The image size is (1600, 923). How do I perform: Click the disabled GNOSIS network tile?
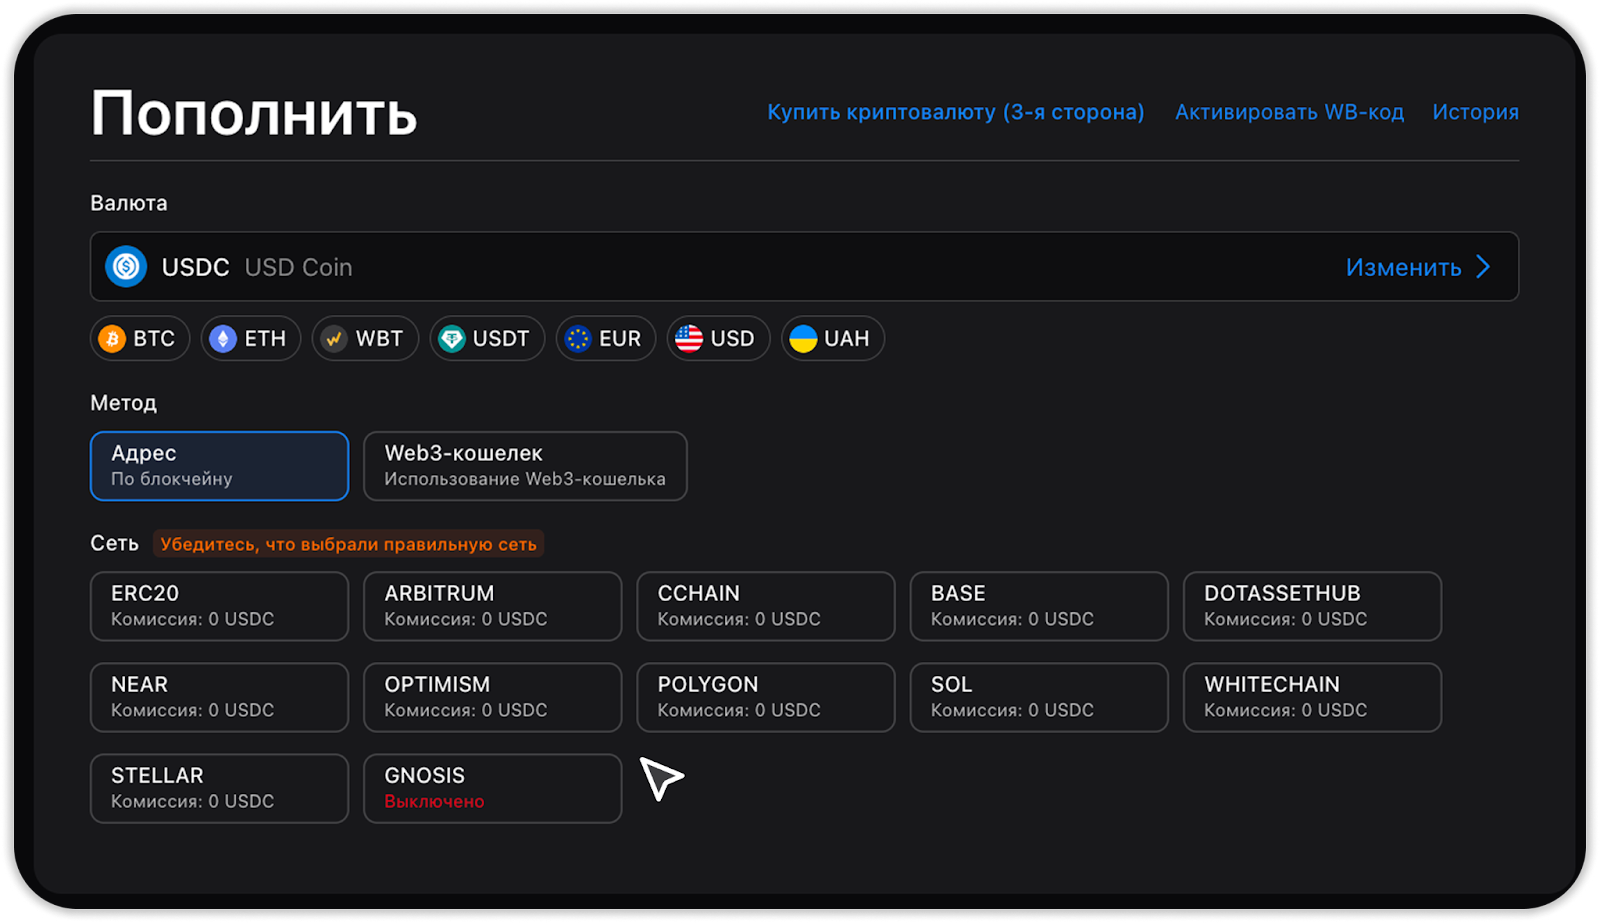[492, 788]
